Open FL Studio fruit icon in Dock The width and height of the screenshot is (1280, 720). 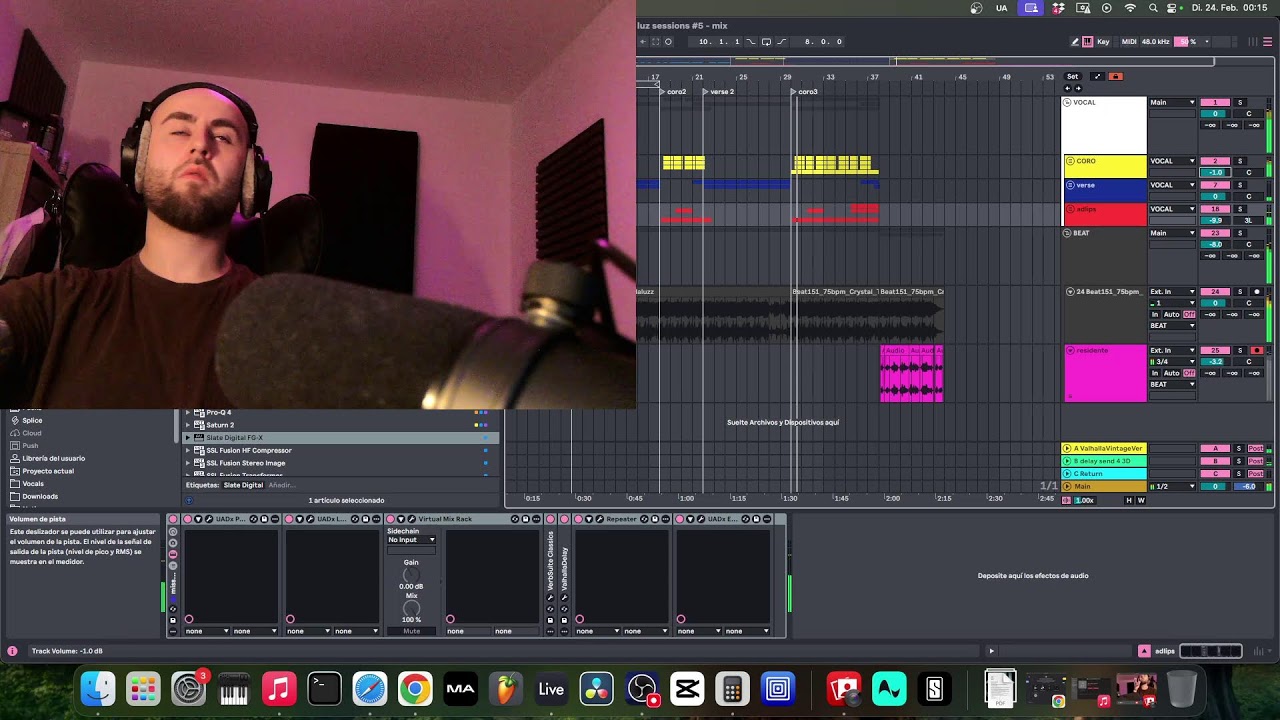[506, 689]
